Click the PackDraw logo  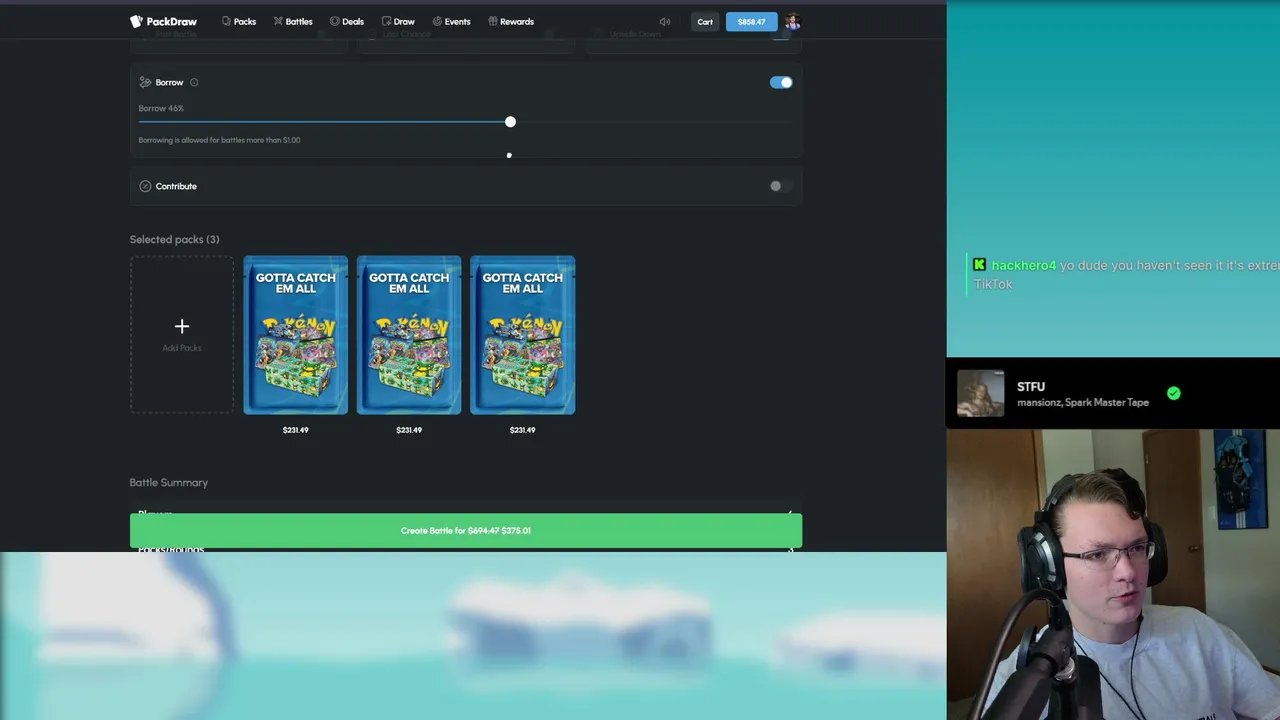(x=163, y=21)
